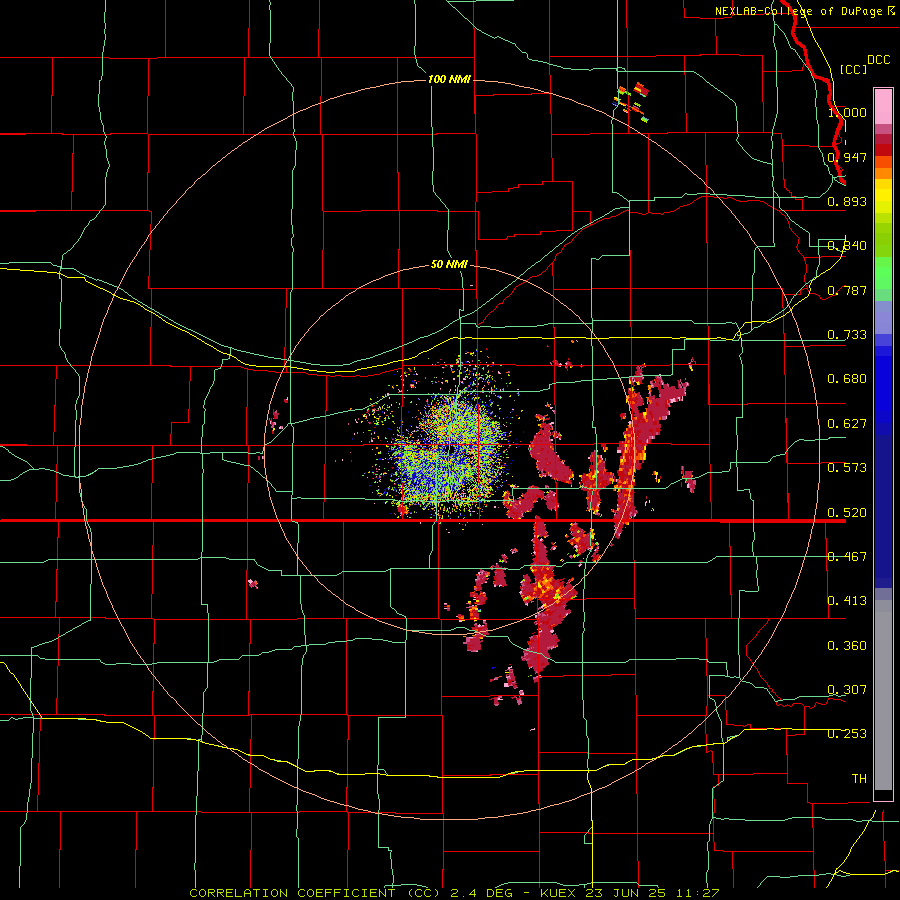
Task: Click the 0.893 scale value
Action: point(847,201)
